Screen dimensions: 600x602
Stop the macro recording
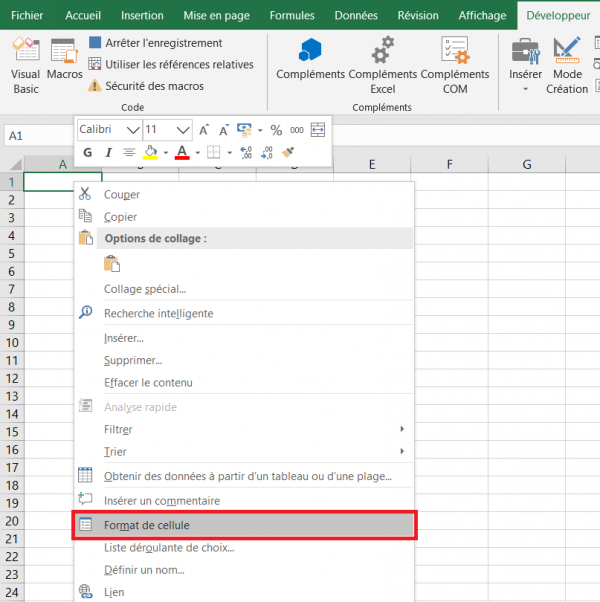coord(155,43)
